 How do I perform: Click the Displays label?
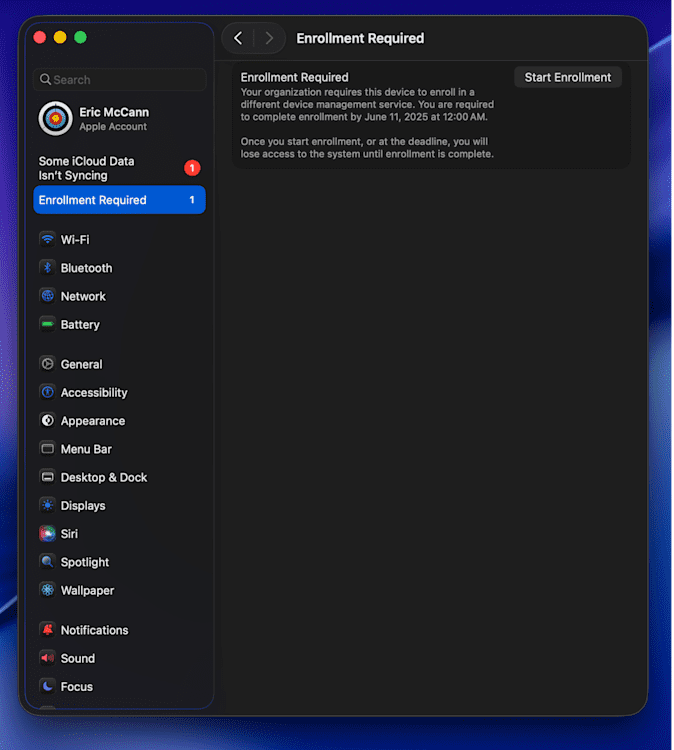coord(83,506)
